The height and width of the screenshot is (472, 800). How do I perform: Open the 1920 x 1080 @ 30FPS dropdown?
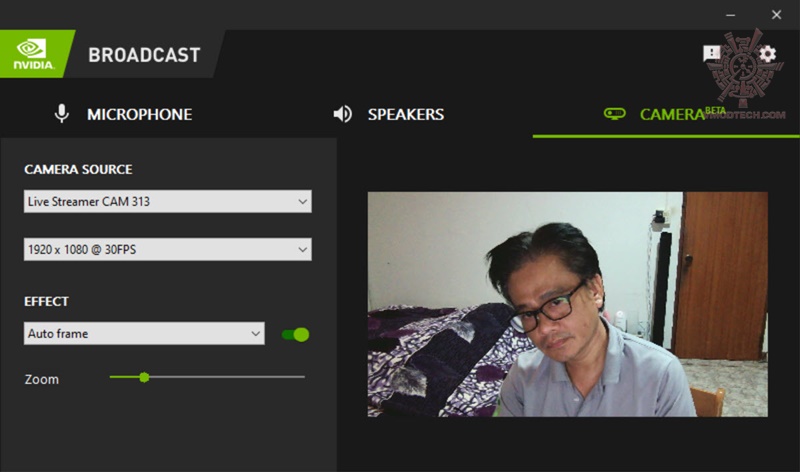click(167, 250)
